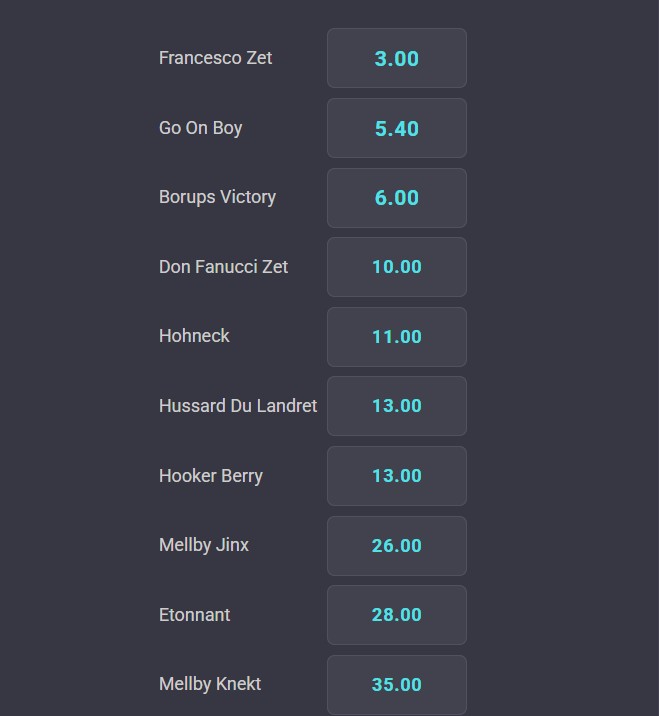659x716 pixels.
Task: Select Mellby Knekt 35.00 odds
Action: [x=397, y=685]
